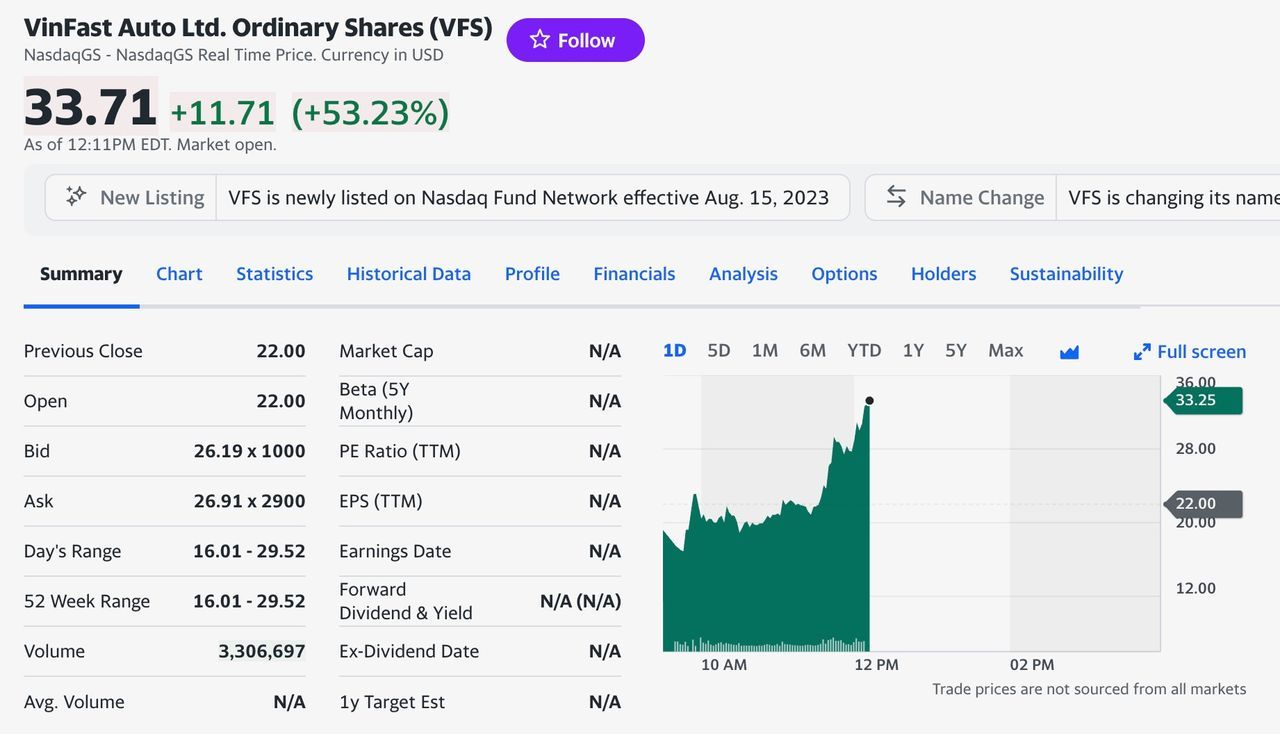Open the Options tab
The height and width of the screenshot is (734, 1280).
coord(844,274)
